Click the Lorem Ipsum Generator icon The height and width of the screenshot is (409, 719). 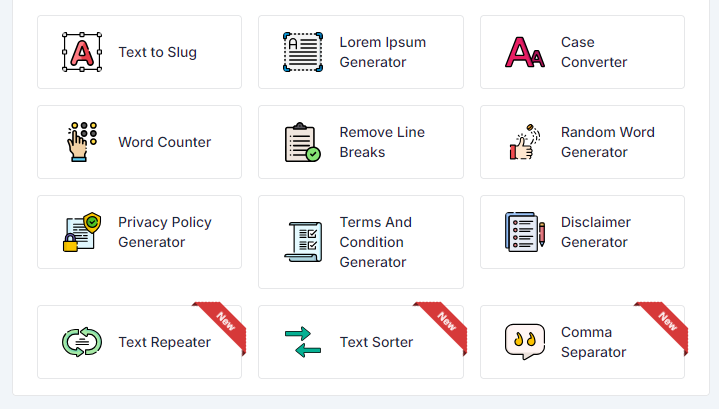point(303,52)
